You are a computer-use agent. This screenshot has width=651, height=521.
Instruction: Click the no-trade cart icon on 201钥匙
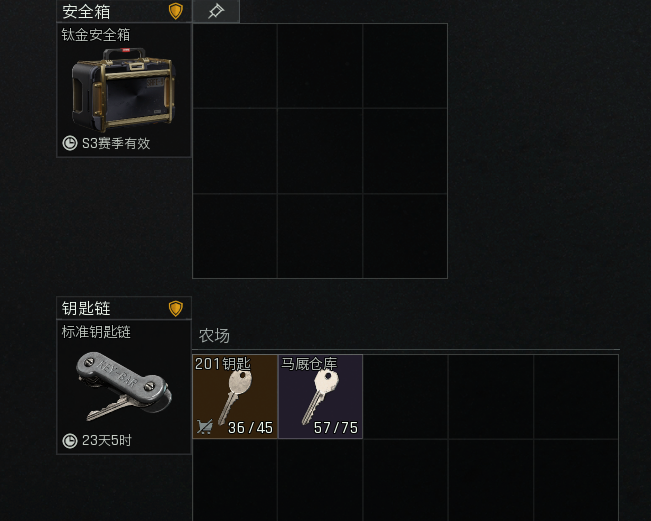point(205,426)
